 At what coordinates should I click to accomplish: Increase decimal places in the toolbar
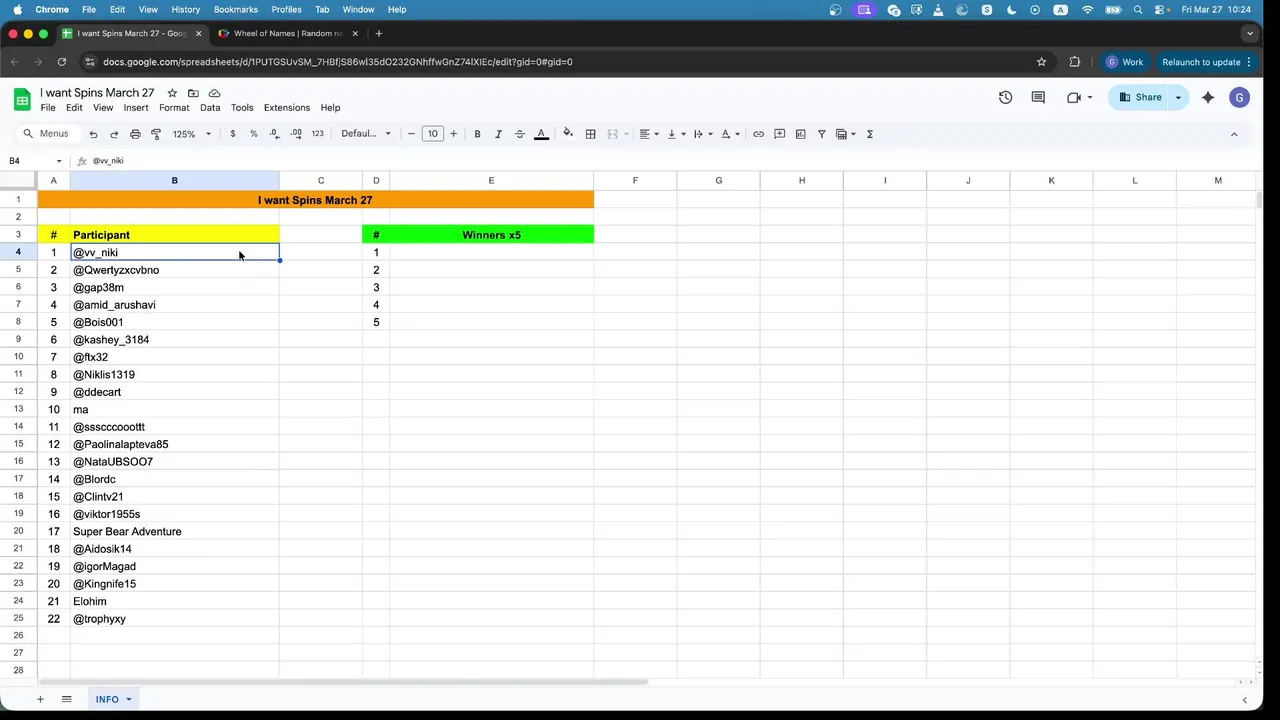pos(296,134)
